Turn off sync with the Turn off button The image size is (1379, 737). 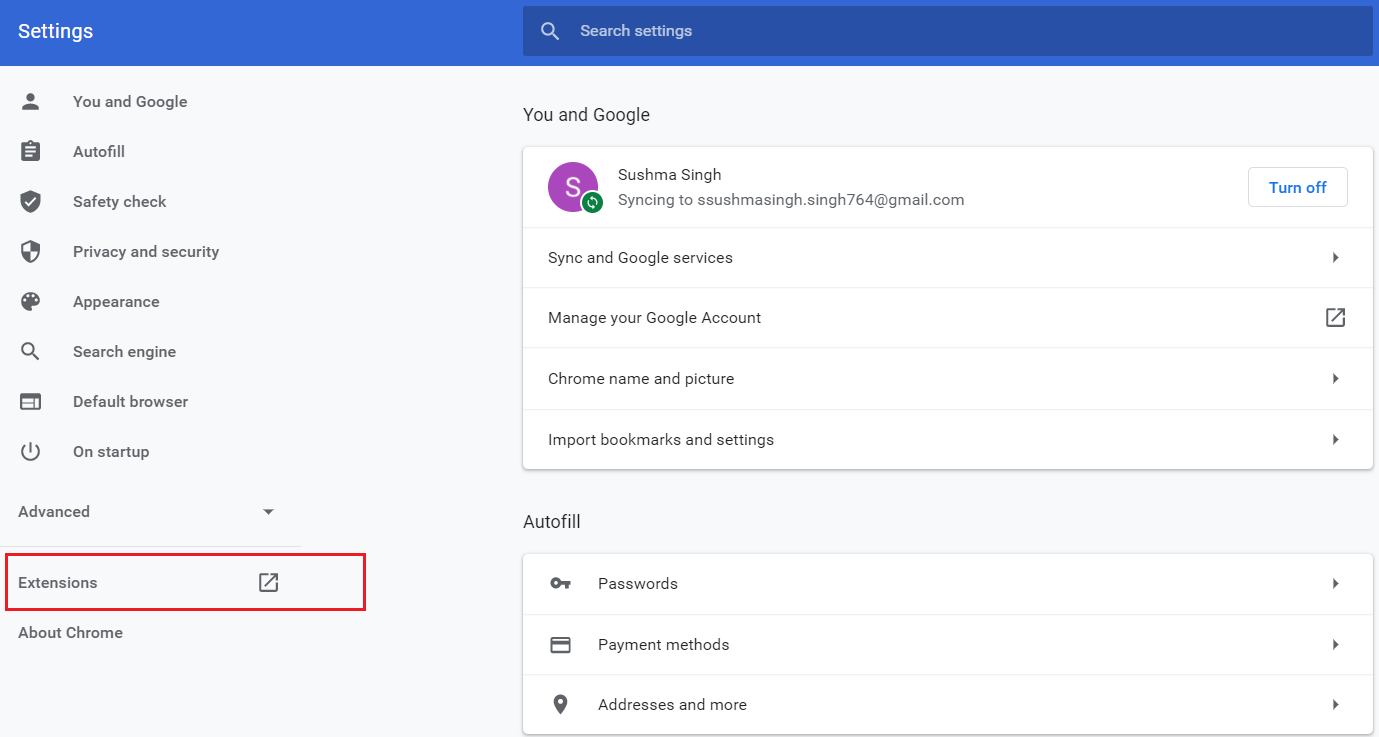1297,187
